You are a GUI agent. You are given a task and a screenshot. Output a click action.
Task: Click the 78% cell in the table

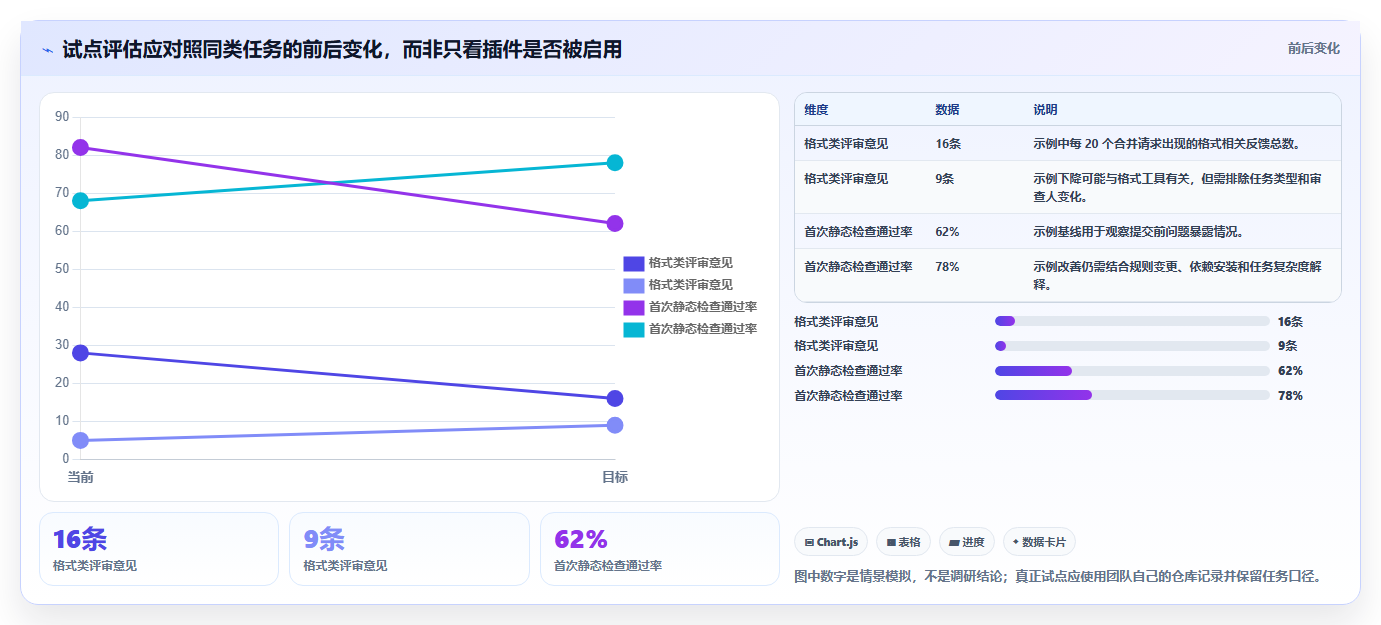(947, 267)
